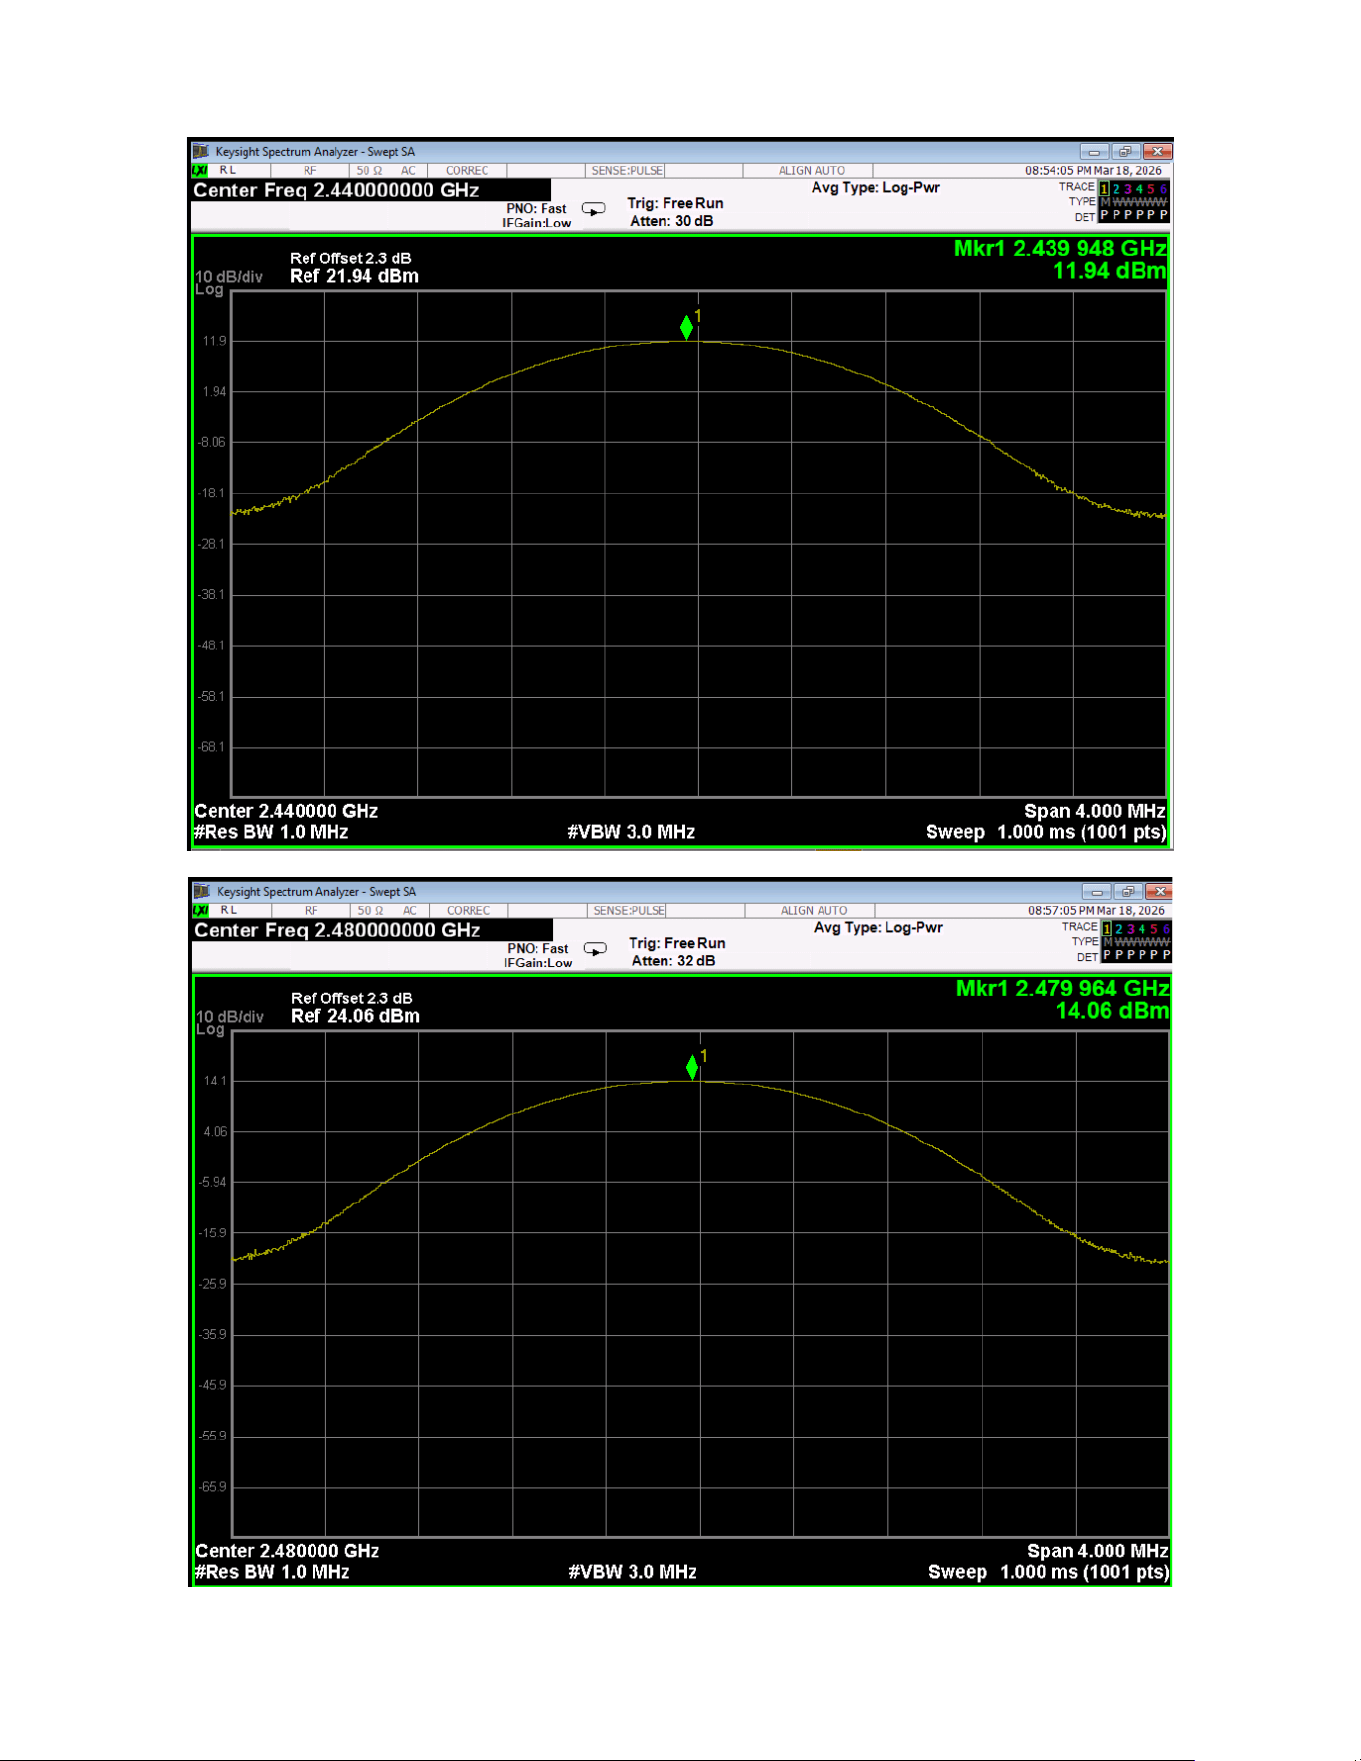
Task: Click the PNO Fast sweep icon in top analyzer
Action: [x=593, y=209]
